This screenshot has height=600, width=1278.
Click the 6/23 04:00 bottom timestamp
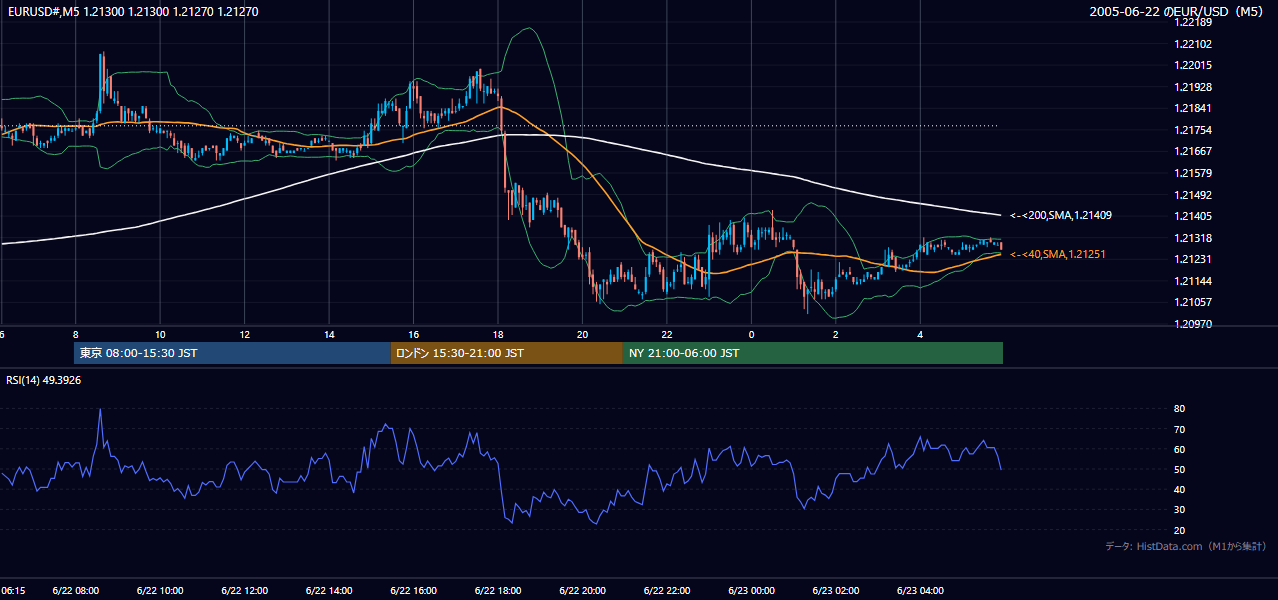pos(920,591)
